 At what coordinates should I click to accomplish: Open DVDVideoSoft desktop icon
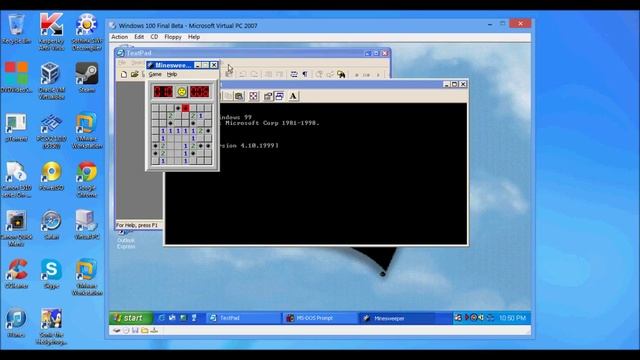(x=16, y=77)
